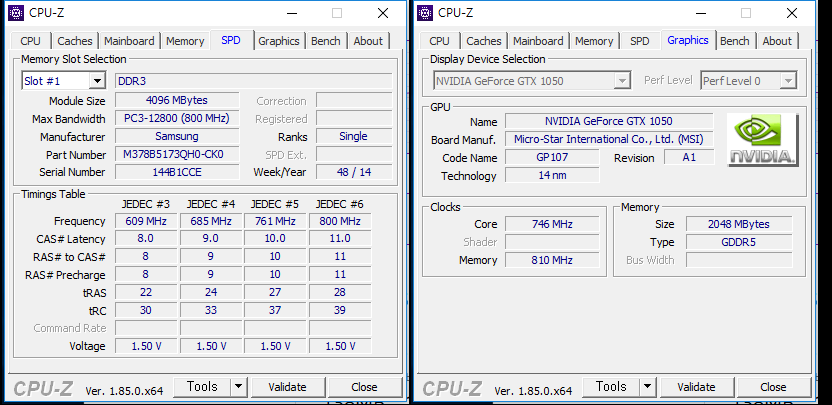Open About tab in right window
Viewport: 832px width, 405px height.
pos(777,41)
